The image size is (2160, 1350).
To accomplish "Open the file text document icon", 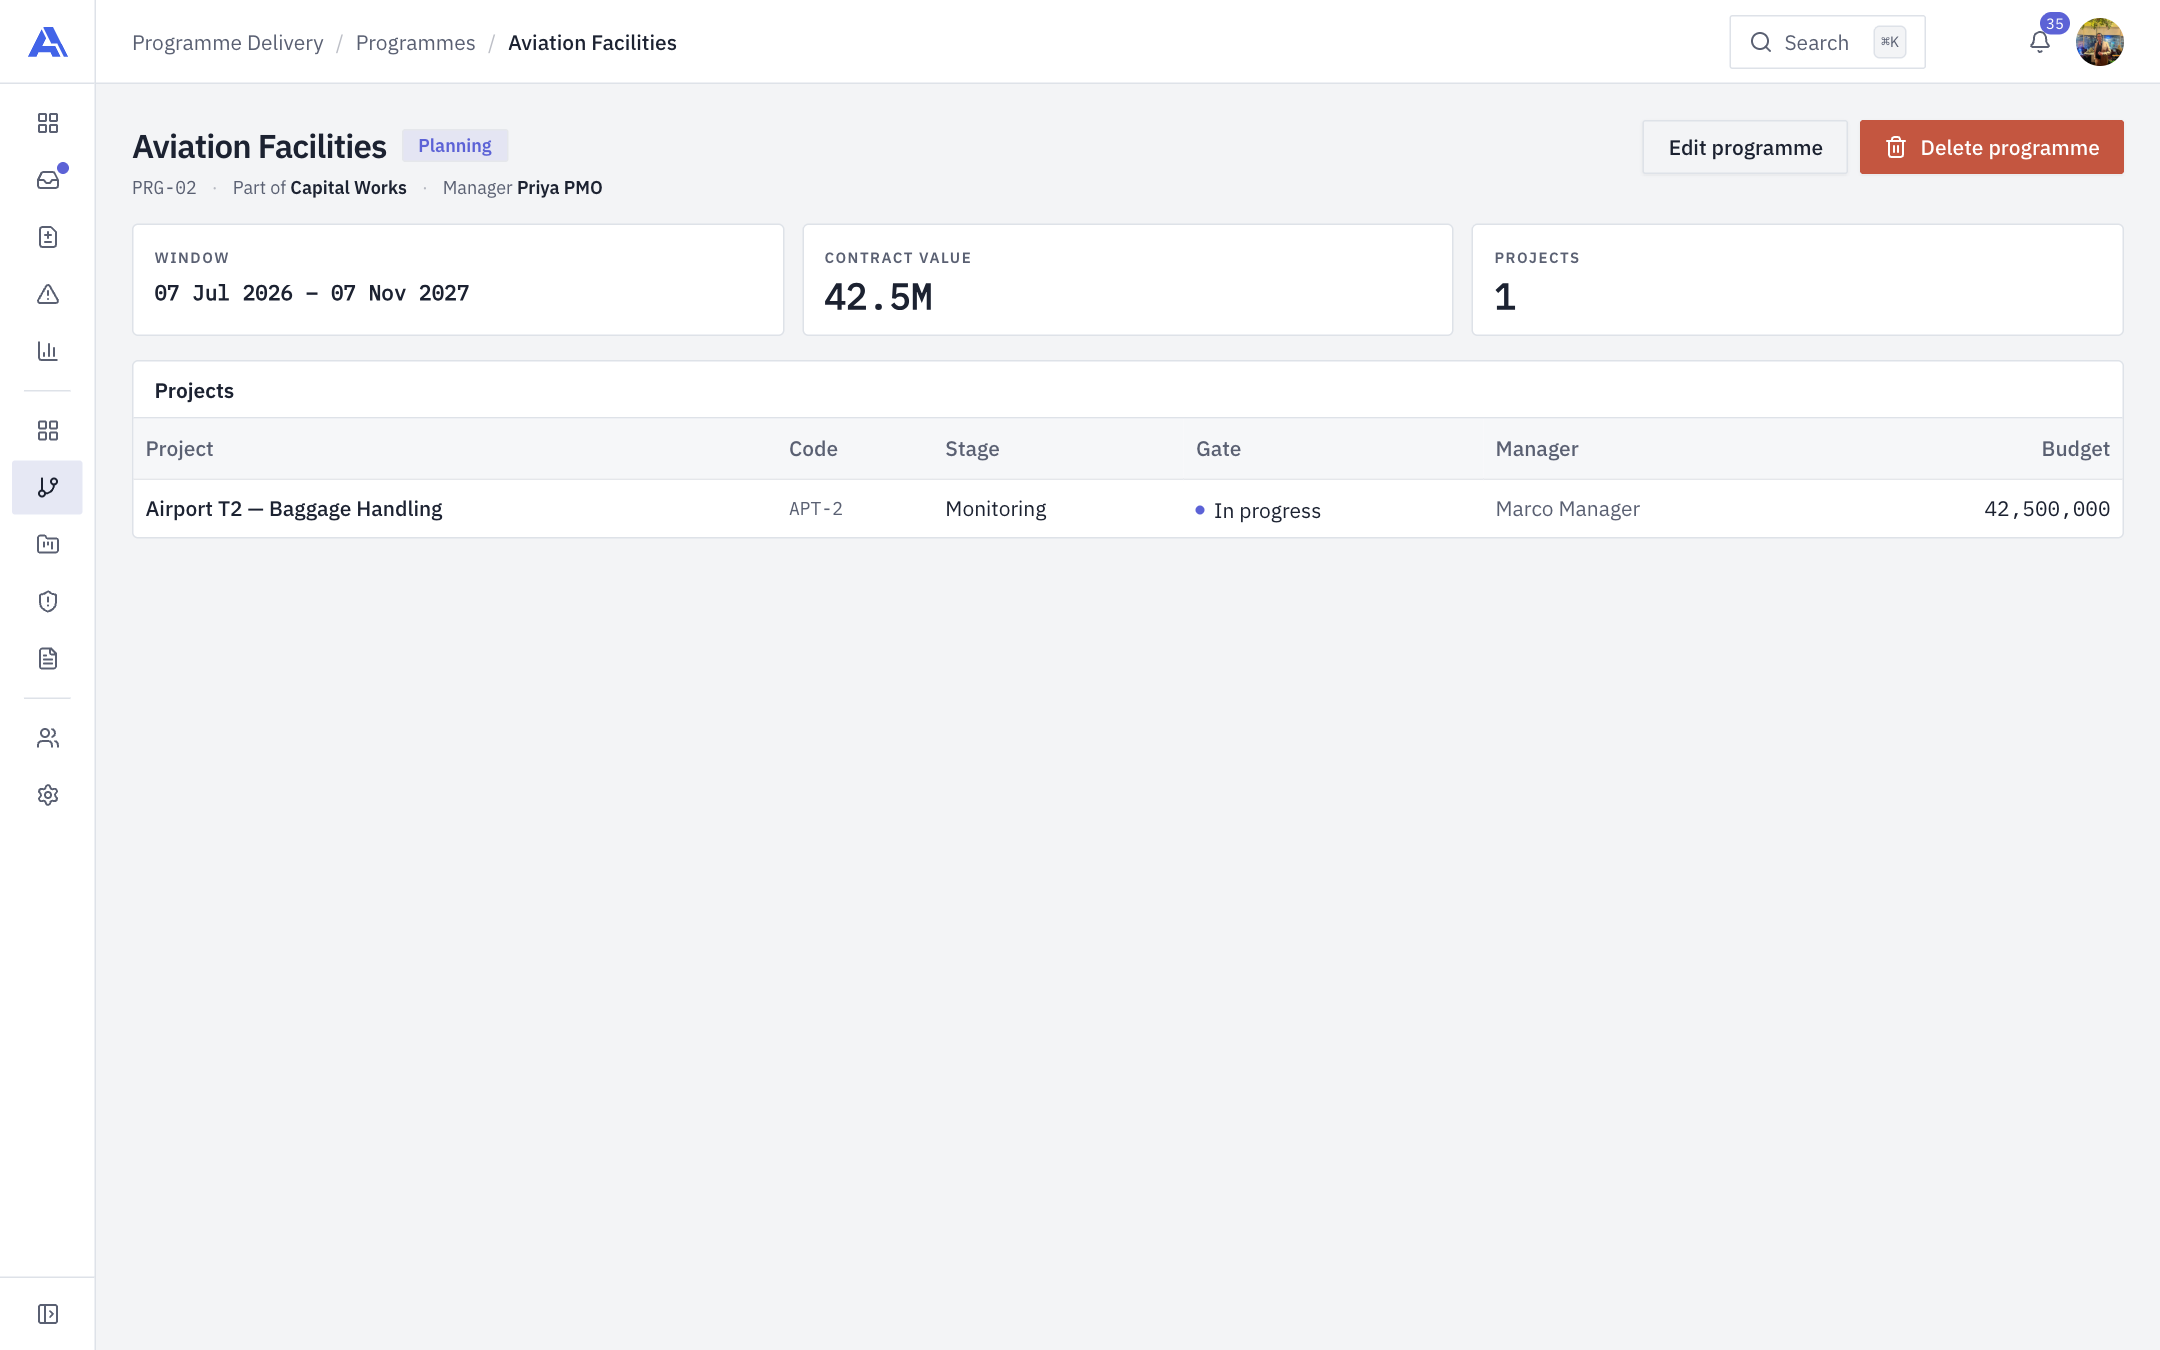I will 48,658.
